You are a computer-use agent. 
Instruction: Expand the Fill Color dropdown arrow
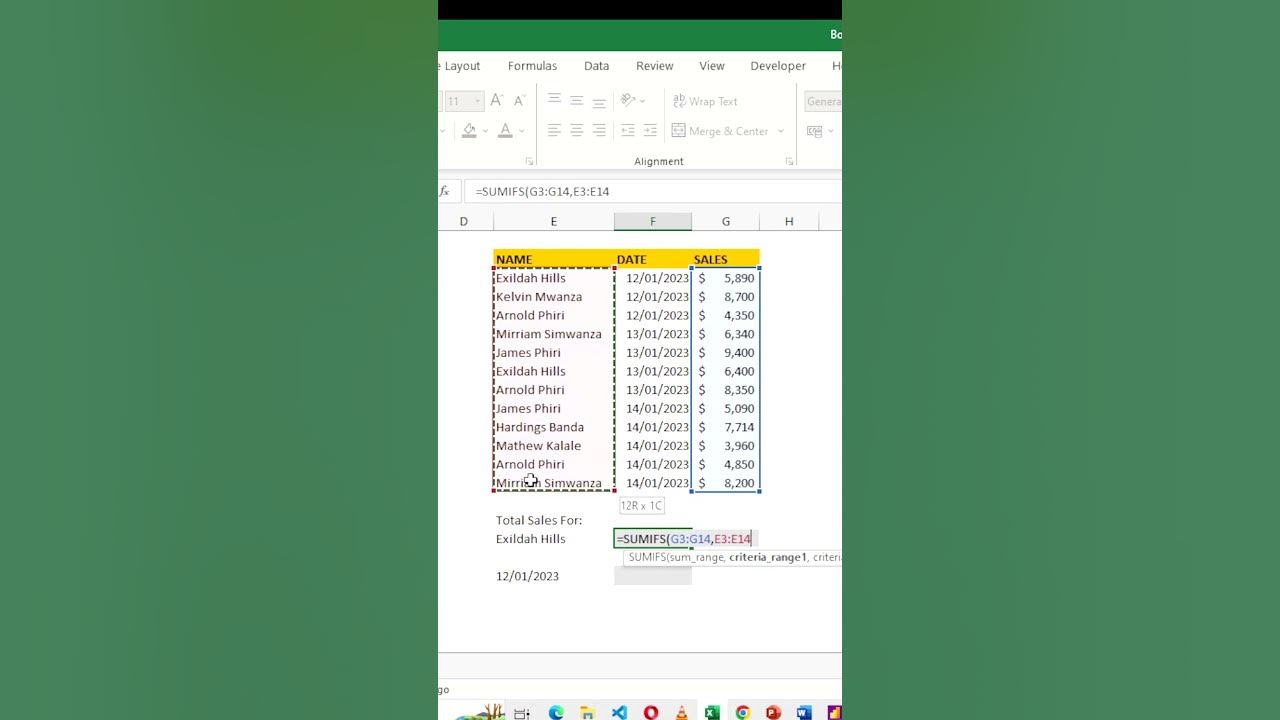click(x=485, y=131)
